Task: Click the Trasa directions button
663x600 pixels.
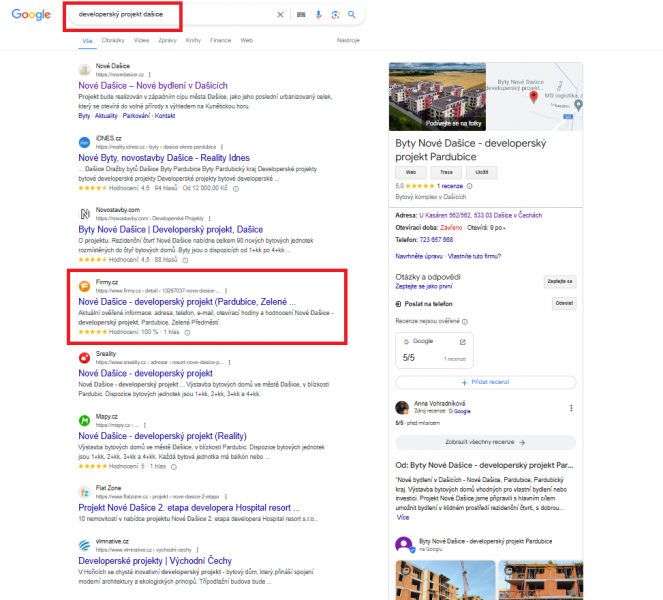Action: pyautogui.click(x=446, y=172)
